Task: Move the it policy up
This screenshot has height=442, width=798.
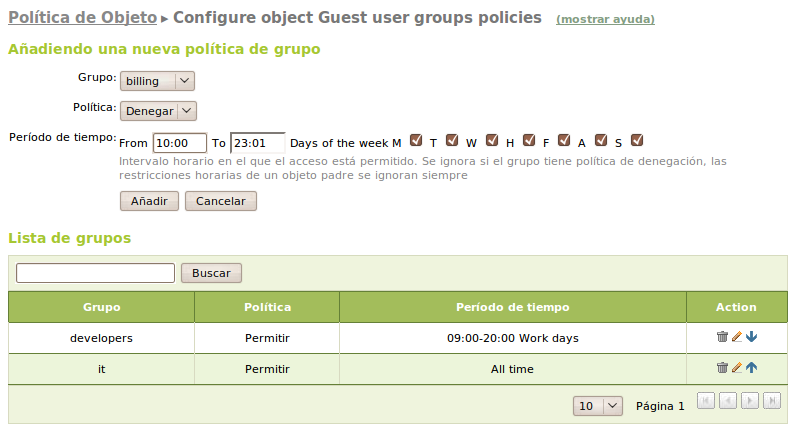Action: click(x=751, y=368)
